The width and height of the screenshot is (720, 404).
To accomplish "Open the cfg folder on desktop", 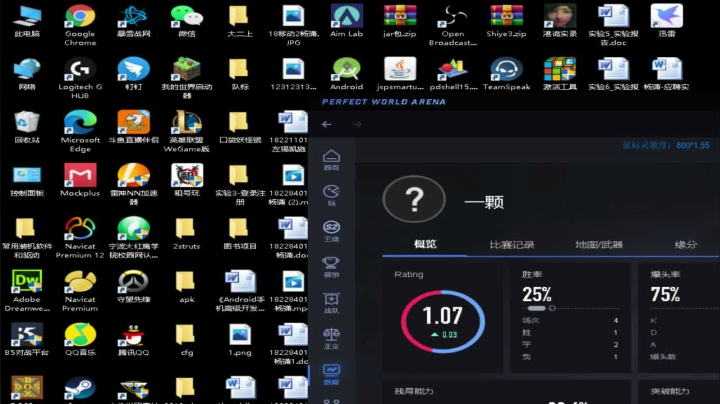I will 187,340.
